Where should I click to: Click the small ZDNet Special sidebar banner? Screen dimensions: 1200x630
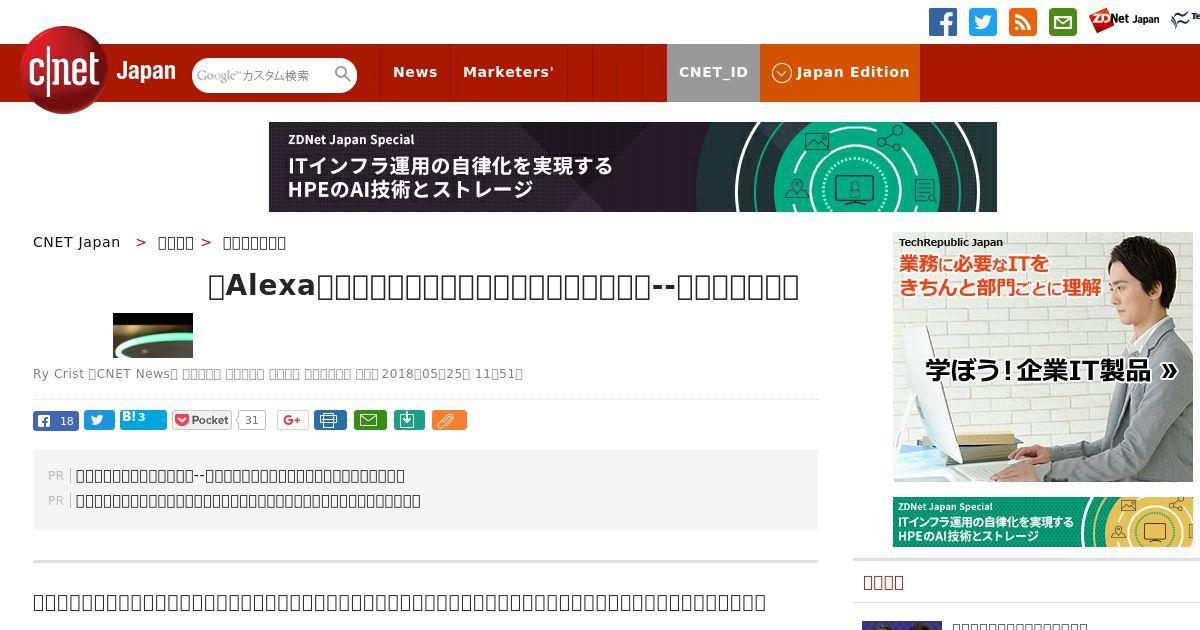coord(1043,522)
